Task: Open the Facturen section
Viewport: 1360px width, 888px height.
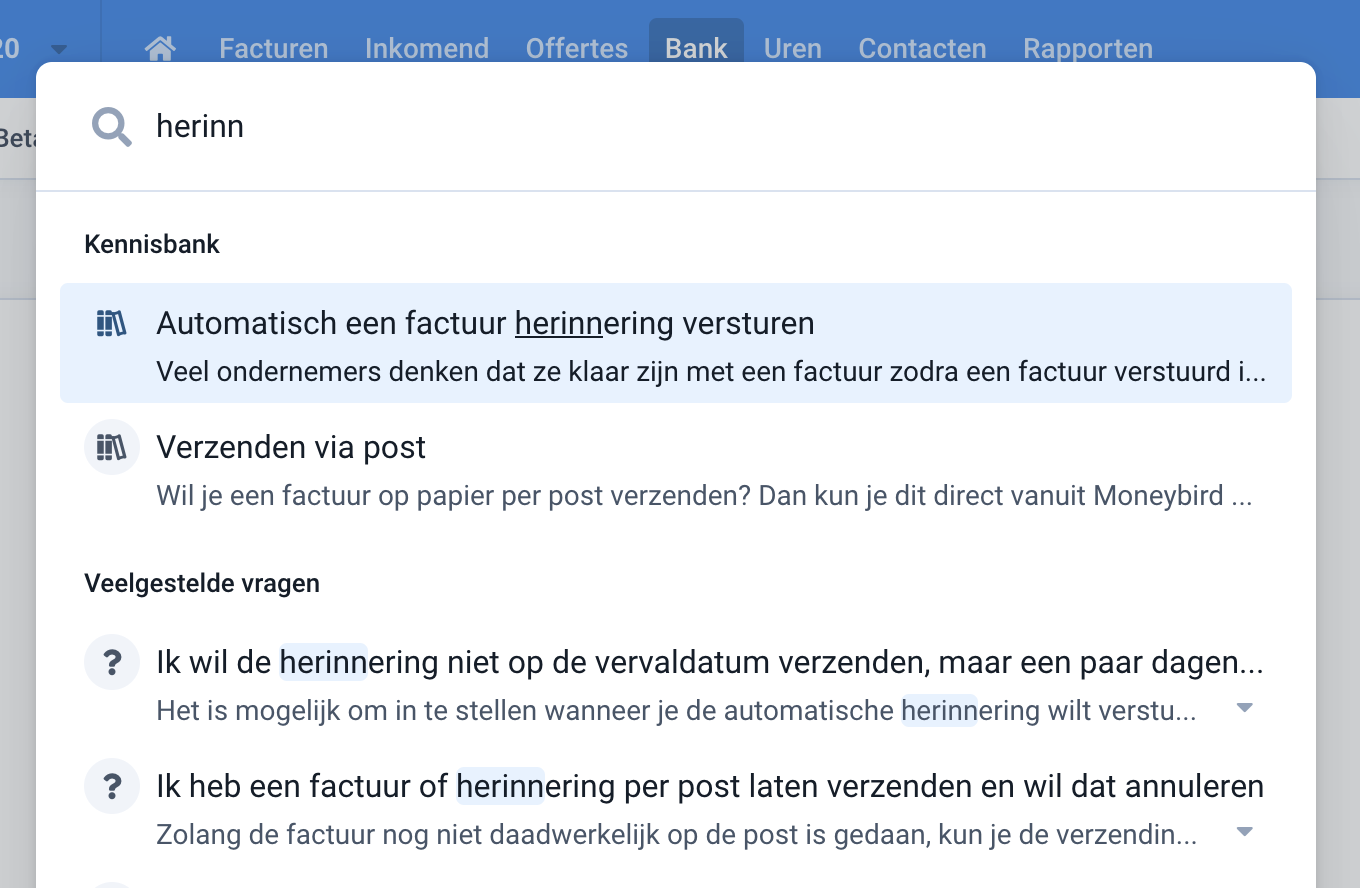Action: [273, 47]
